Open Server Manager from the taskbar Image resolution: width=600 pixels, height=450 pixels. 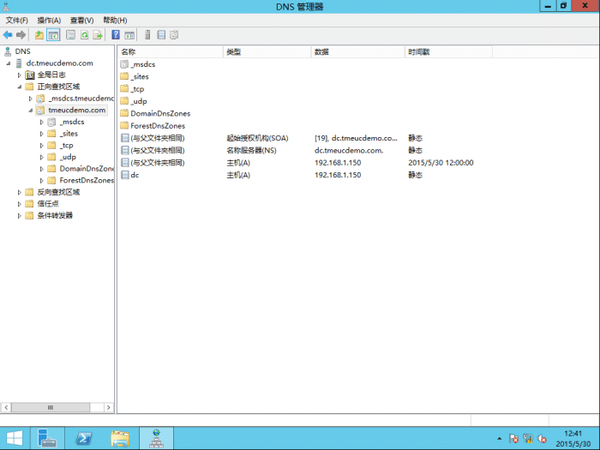point(47,437)
